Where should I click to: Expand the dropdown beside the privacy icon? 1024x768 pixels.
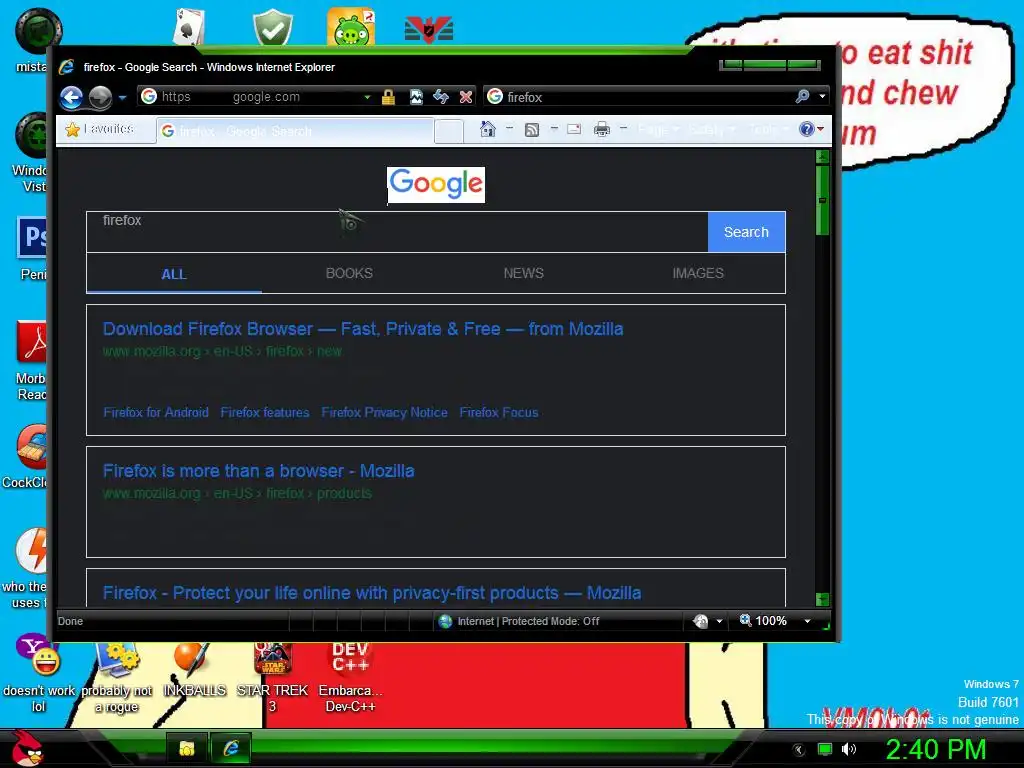click(x=720, y=621)
